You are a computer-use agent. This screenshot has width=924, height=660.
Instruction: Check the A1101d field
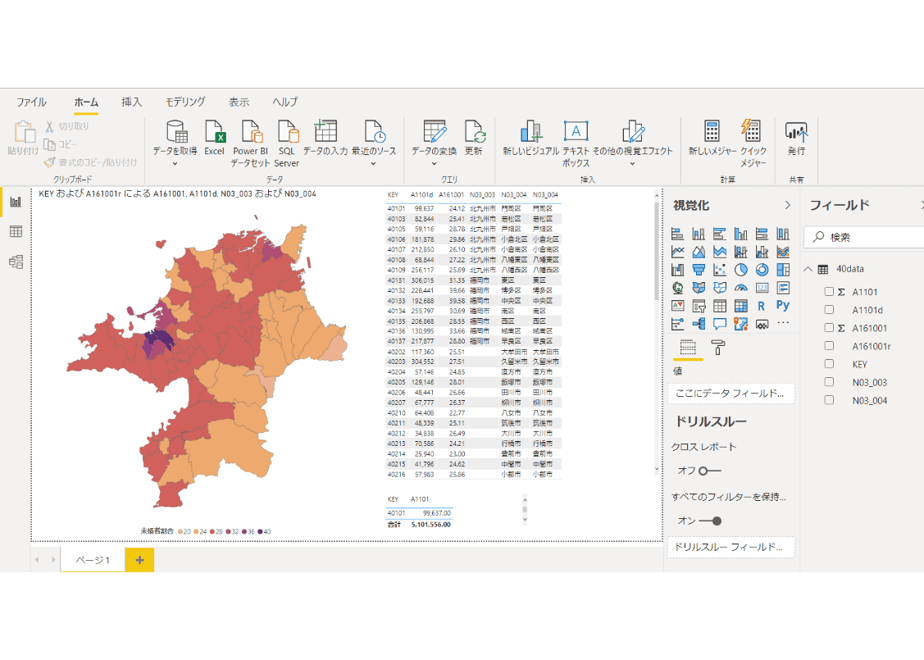(829, 310)
